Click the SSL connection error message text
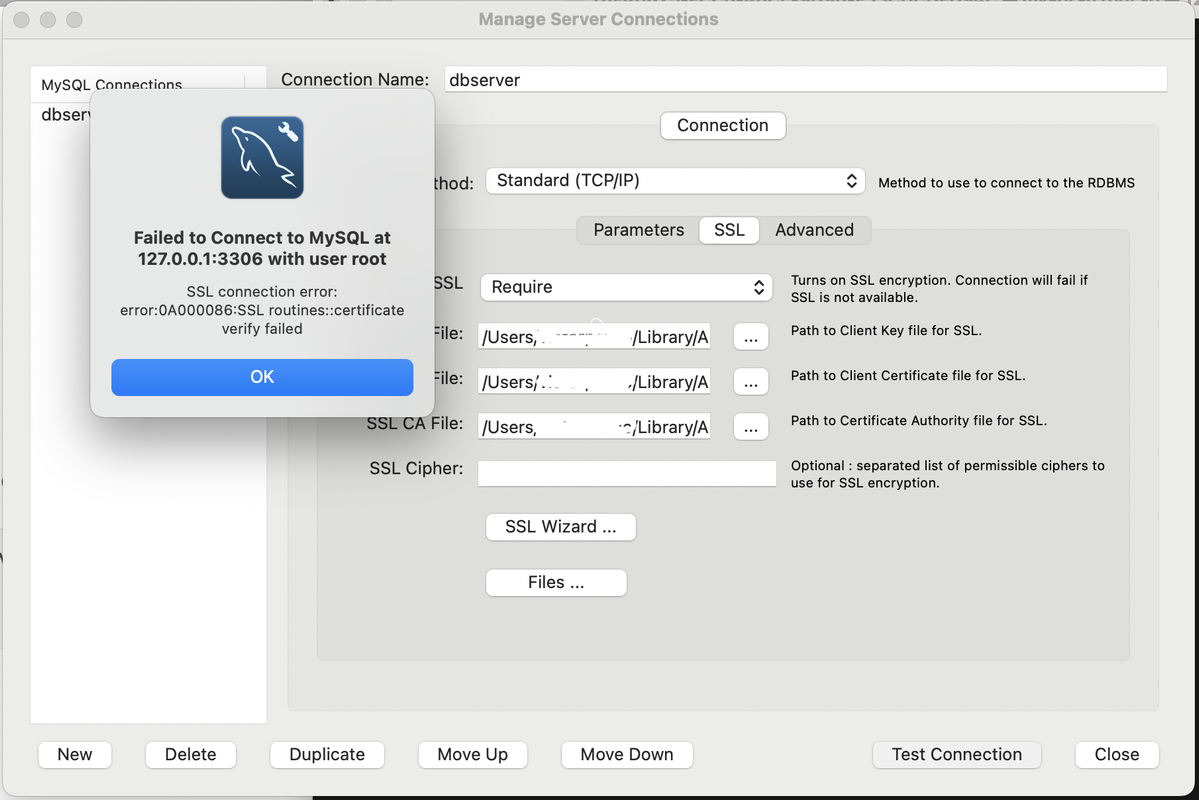1199x800 pixels. [262, 310]
